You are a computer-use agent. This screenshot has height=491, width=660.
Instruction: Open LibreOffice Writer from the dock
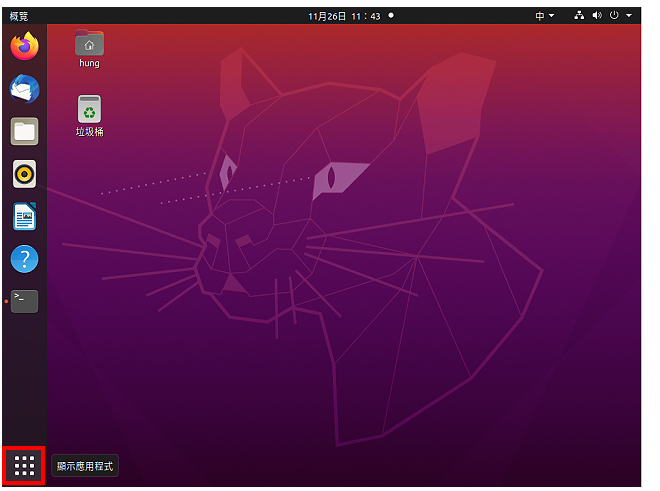[24, 216]
